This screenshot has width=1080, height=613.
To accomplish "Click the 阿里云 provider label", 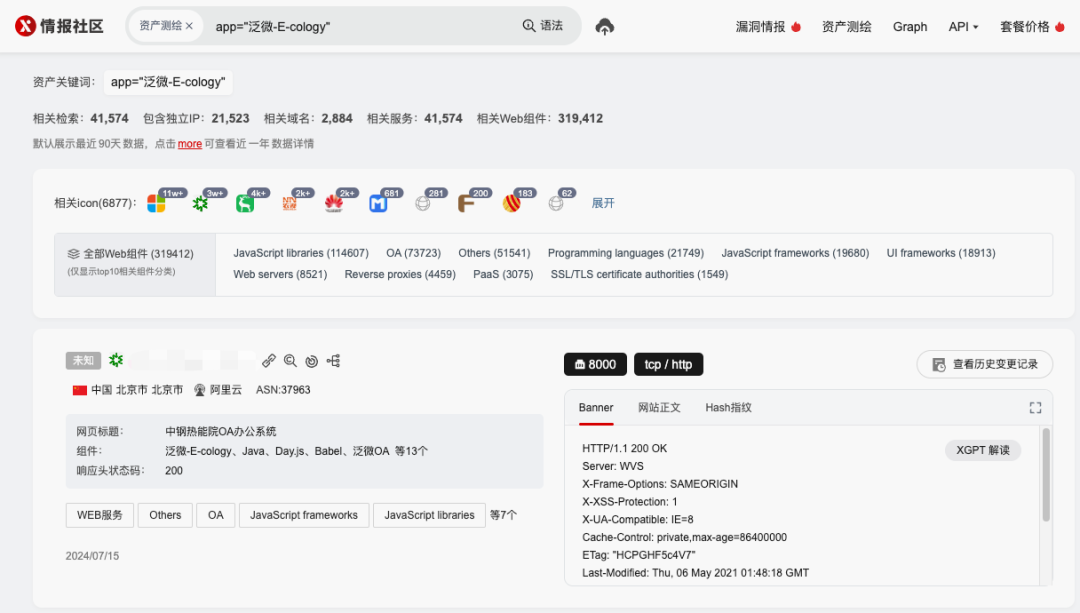I will pyautogui.click(x=226, y=390).
